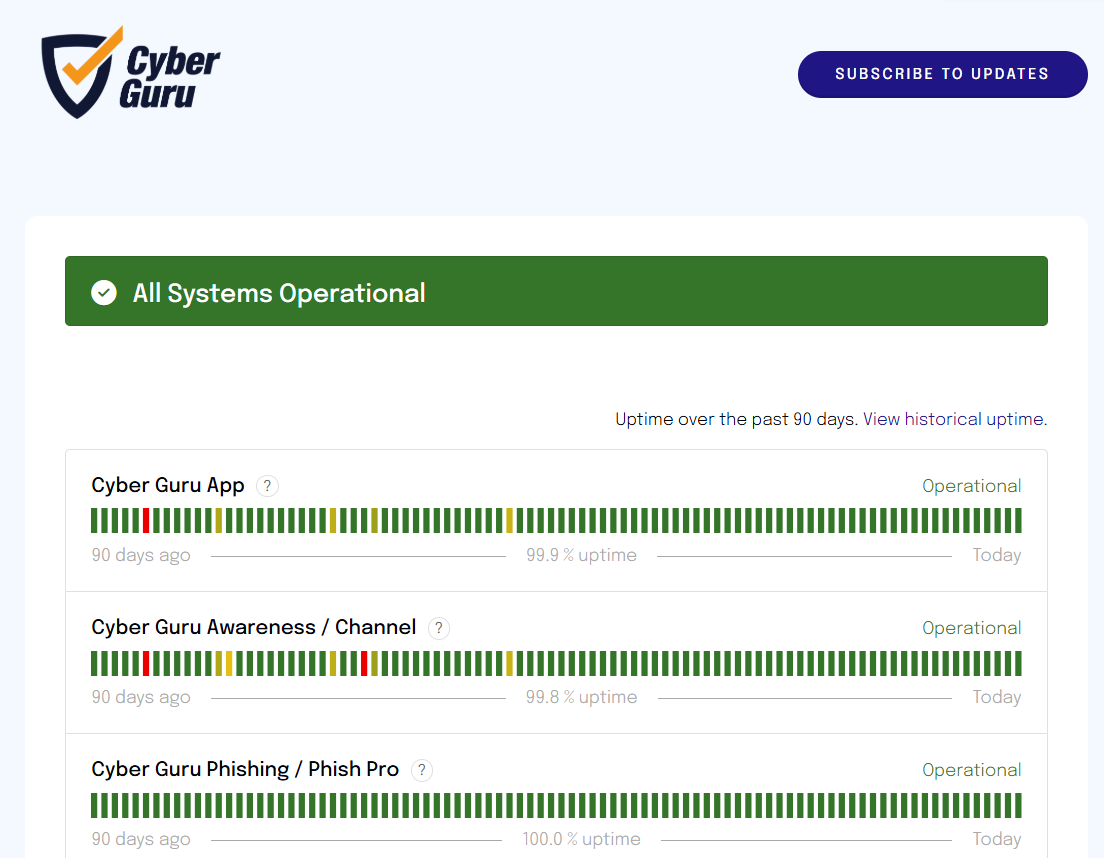Click Operational status of Awareness / Channel

coord(972,628)
